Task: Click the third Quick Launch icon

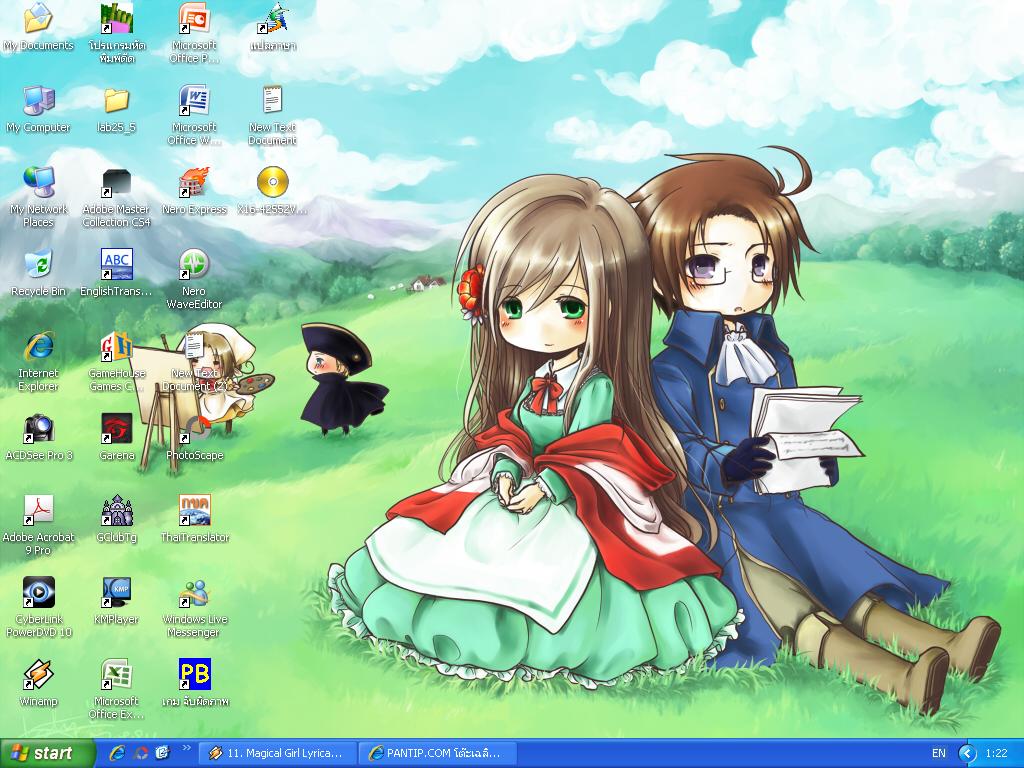Action: pos(163,754)
